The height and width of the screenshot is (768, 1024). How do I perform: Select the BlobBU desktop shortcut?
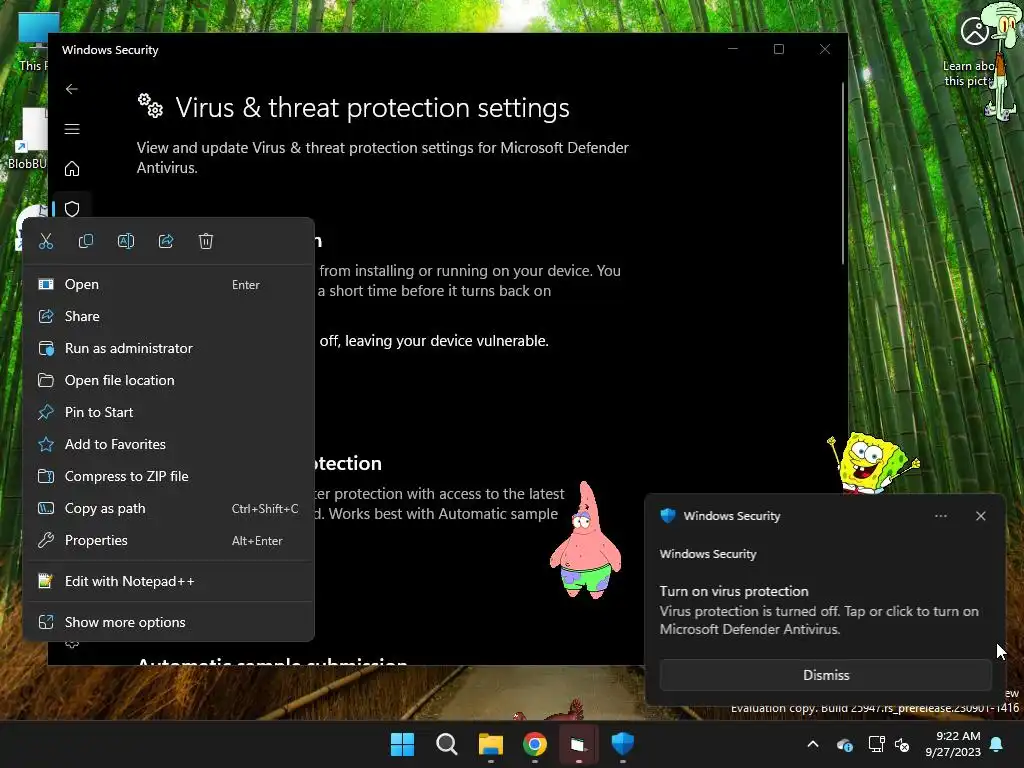(28, 138)
